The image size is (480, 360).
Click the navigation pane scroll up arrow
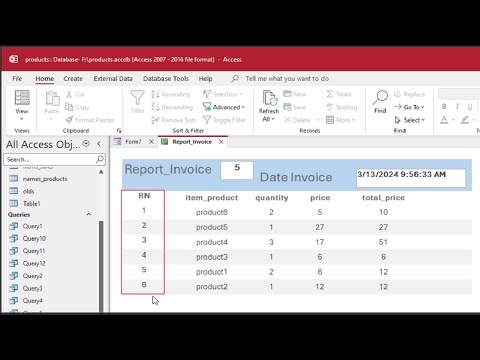pos(101,172)
